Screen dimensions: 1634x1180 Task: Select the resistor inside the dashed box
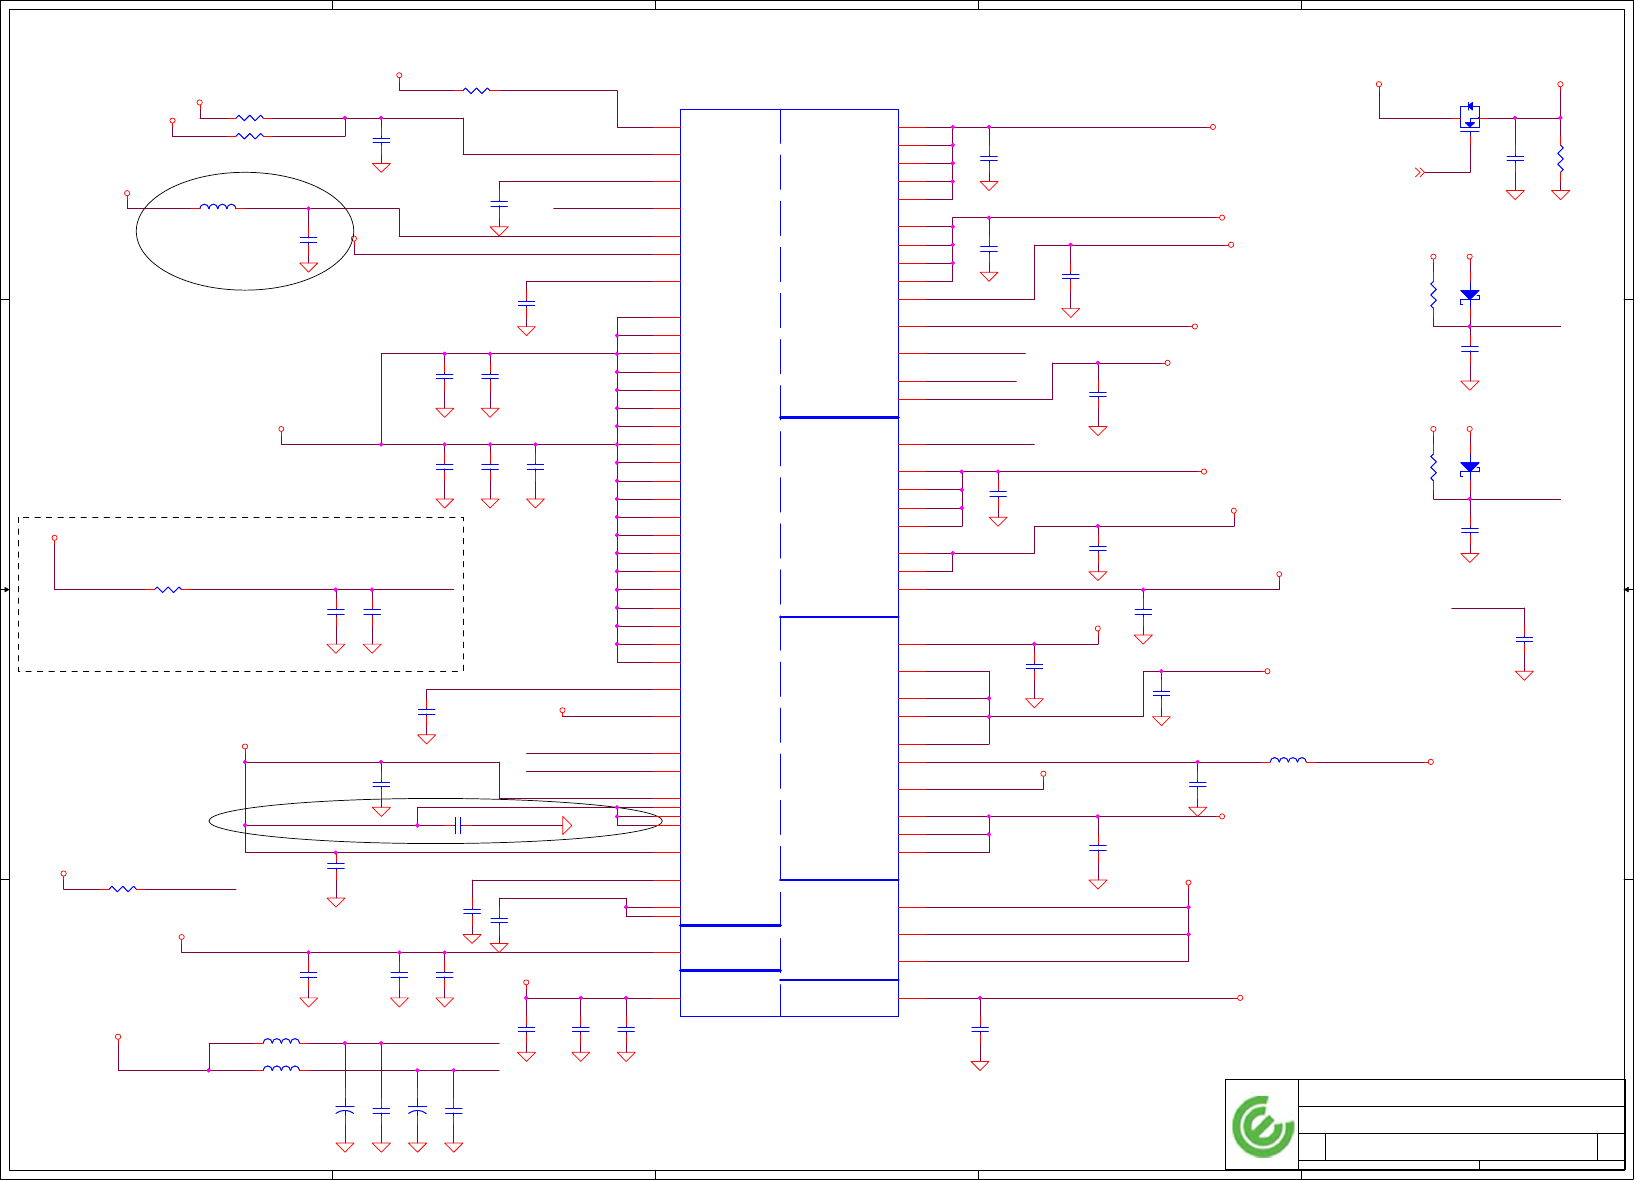(x=168, y=589)
